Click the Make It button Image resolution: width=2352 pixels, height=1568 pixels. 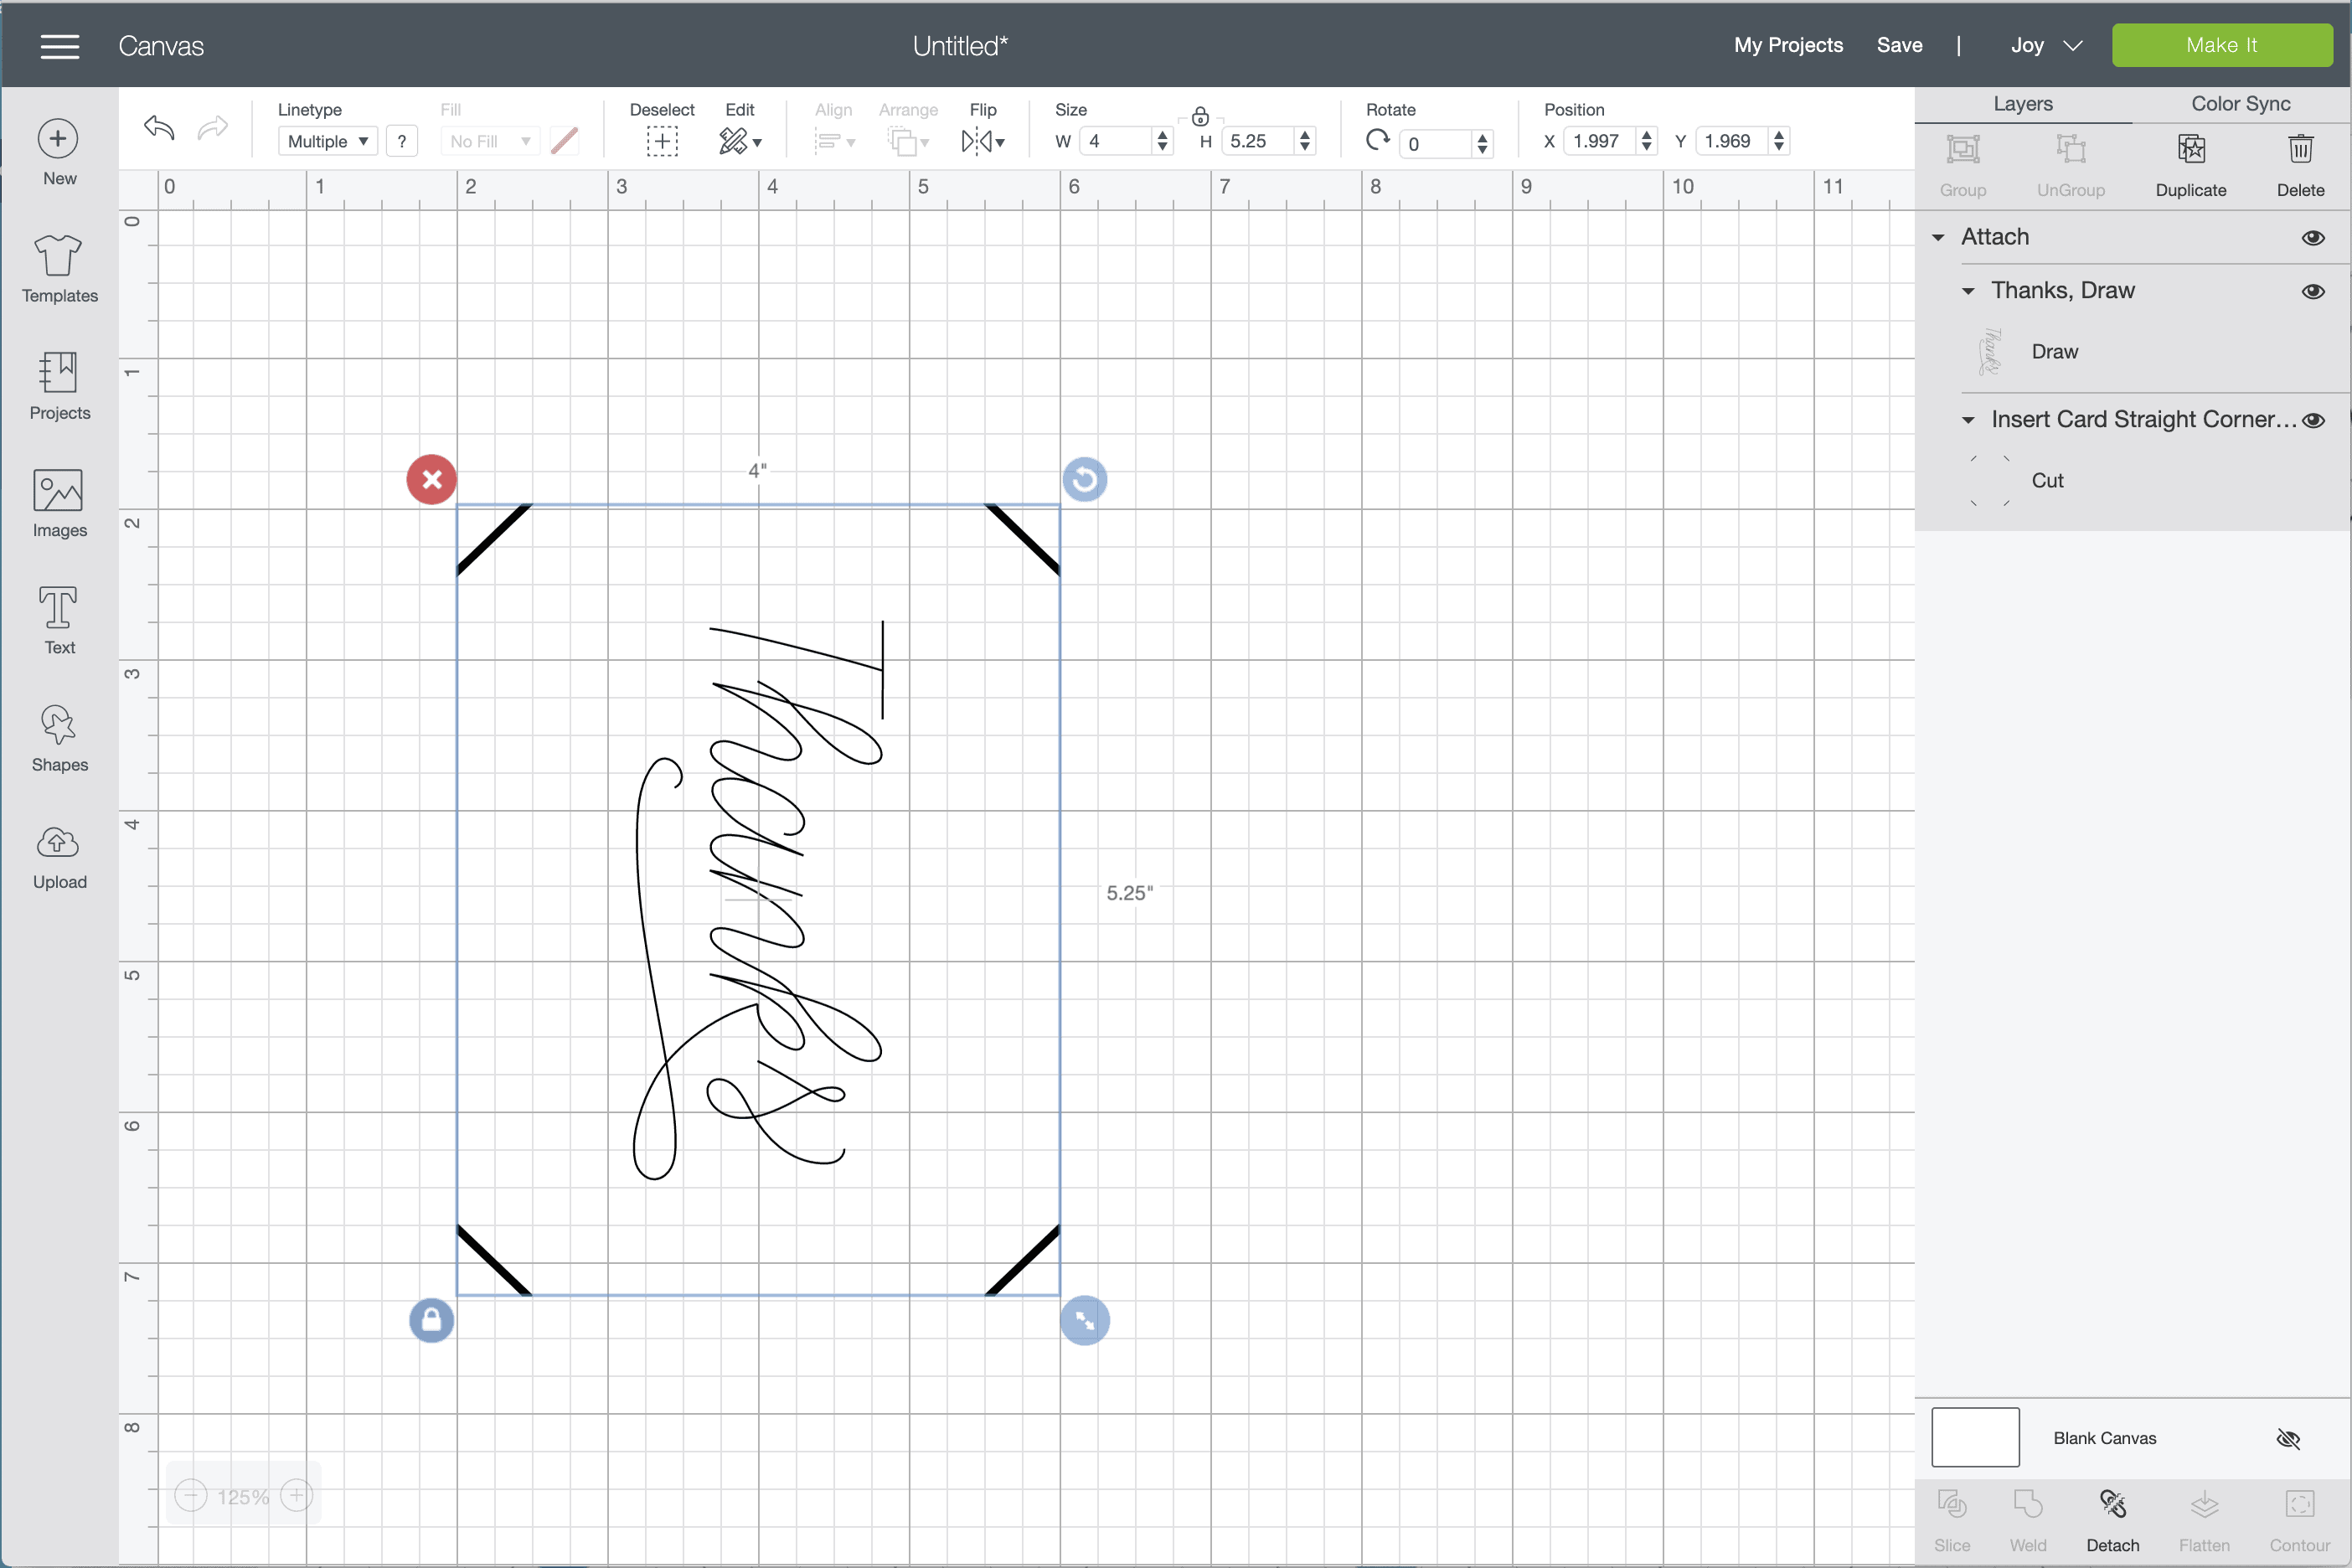[2221, 45]
